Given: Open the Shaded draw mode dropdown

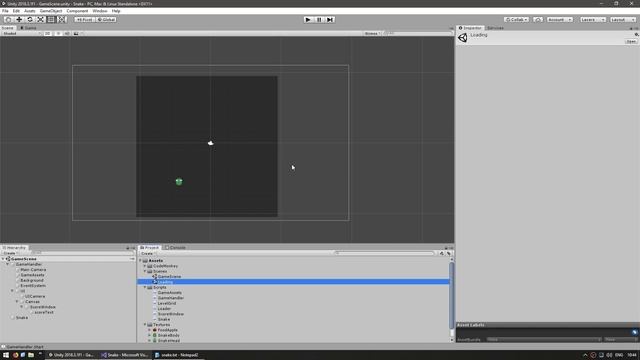Looking at the screenshot, I should pyautogui.click(x=21, y=33).
